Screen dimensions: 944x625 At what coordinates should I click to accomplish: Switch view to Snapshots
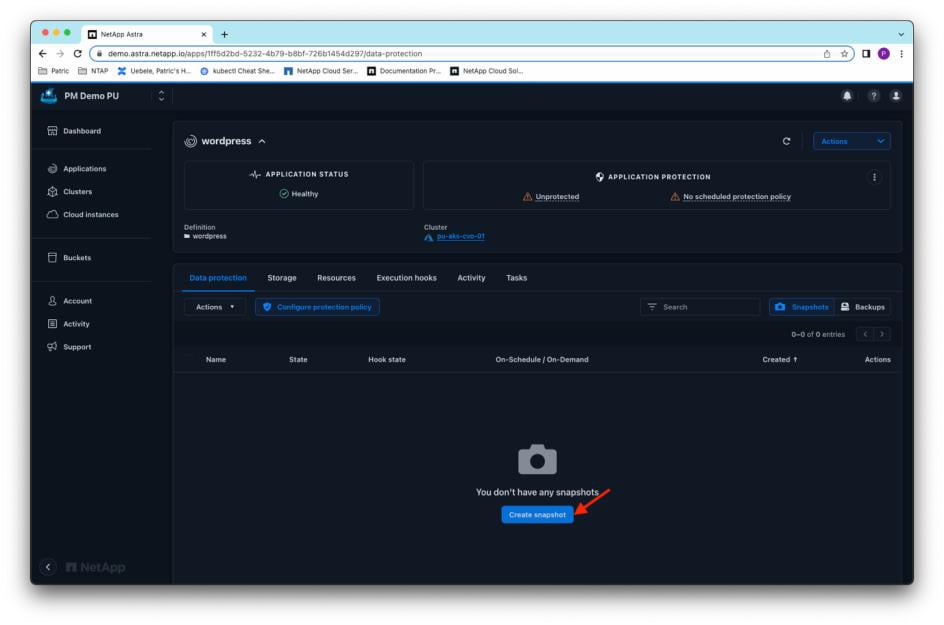pyautogui.click(x=802, y=307)
